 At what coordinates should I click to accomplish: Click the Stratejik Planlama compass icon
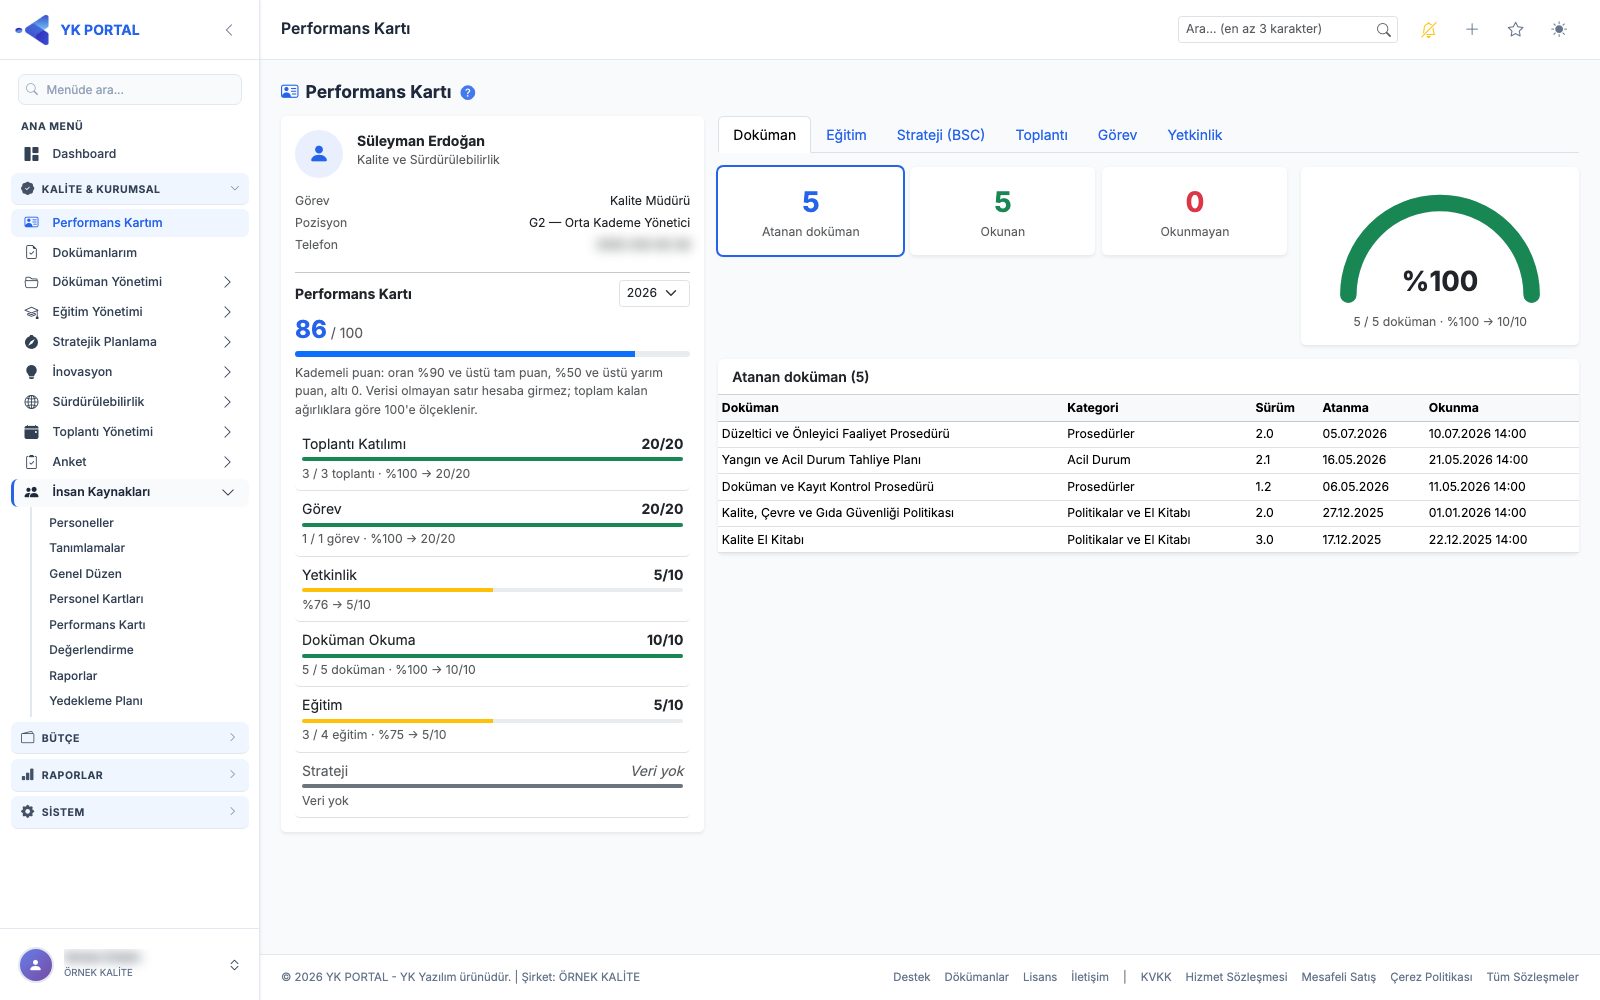(x=31, y=342)
